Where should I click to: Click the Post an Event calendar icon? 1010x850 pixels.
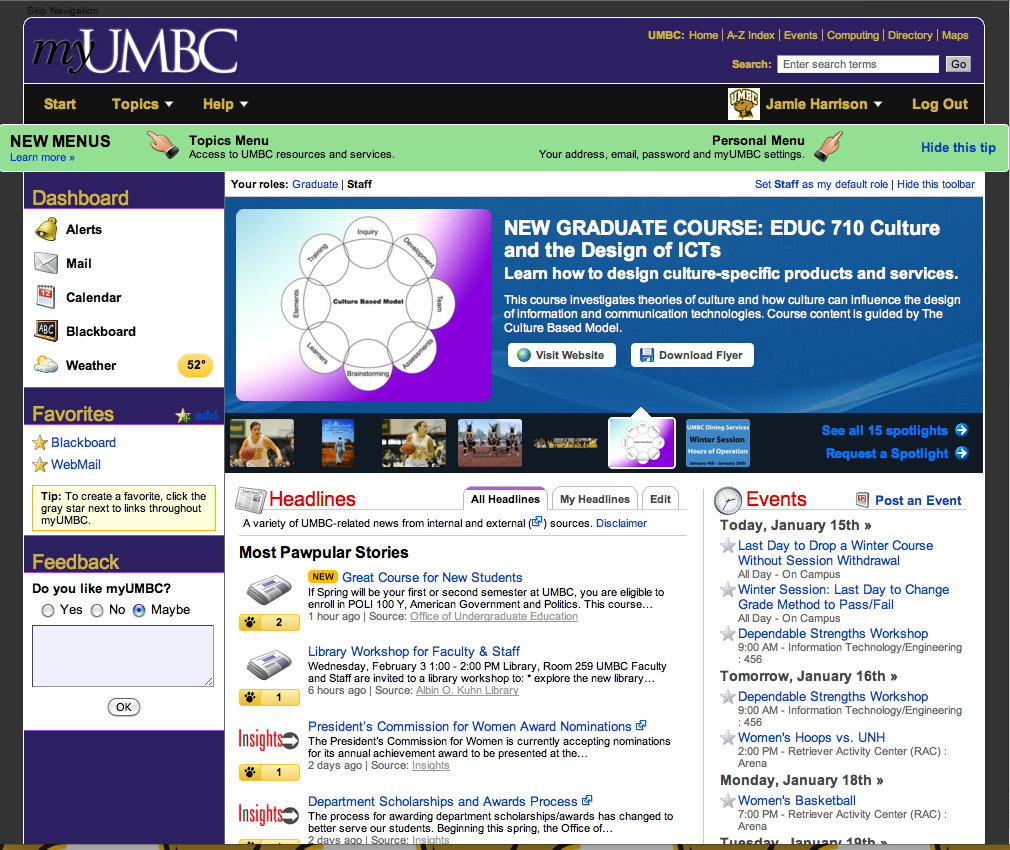862,500
